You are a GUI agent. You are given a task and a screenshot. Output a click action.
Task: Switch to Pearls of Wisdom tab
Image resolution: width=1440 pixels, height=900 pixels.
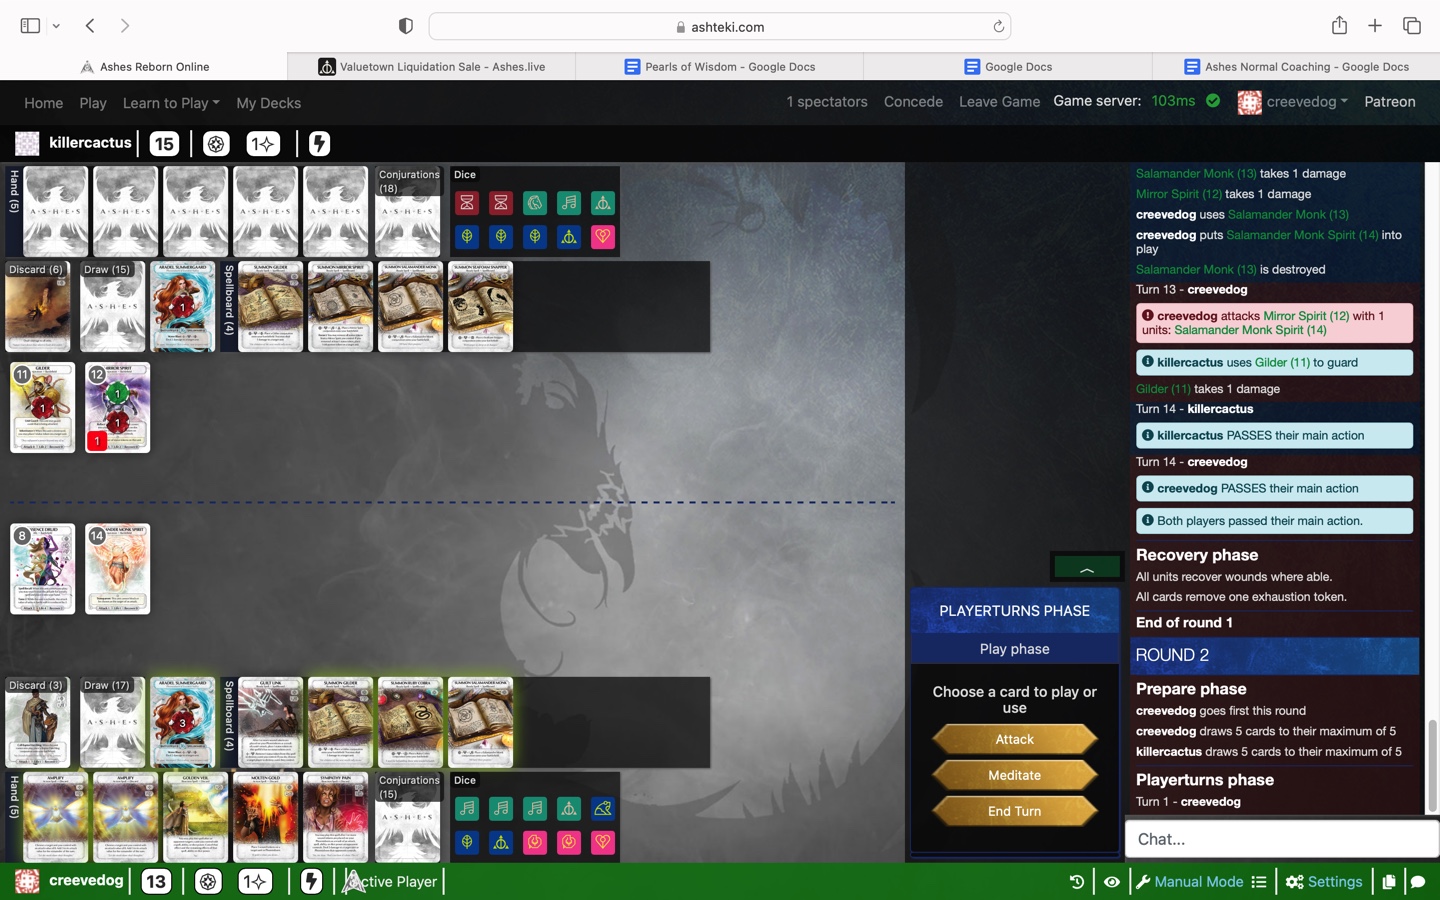click(x=720, y=67)
